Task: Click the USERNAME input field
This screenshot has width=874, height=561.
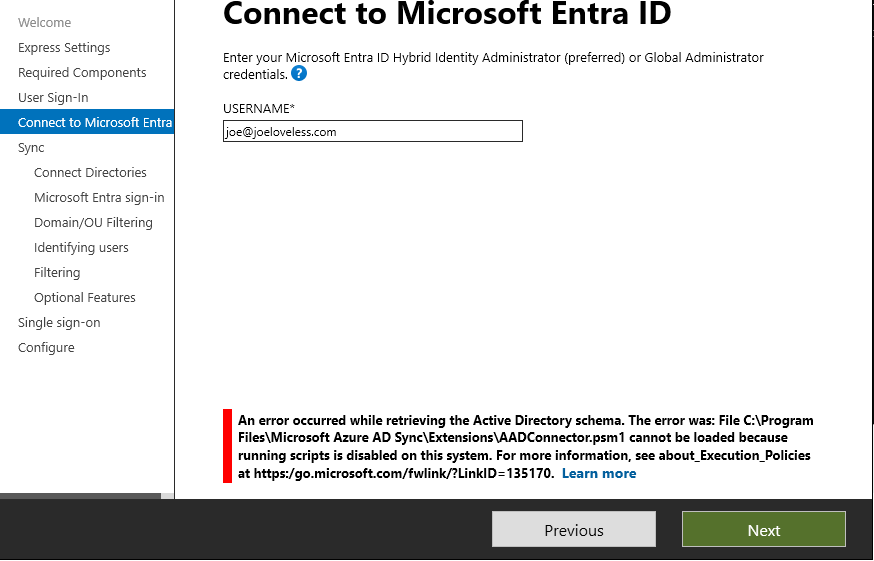Action: [x=372, y=131]
